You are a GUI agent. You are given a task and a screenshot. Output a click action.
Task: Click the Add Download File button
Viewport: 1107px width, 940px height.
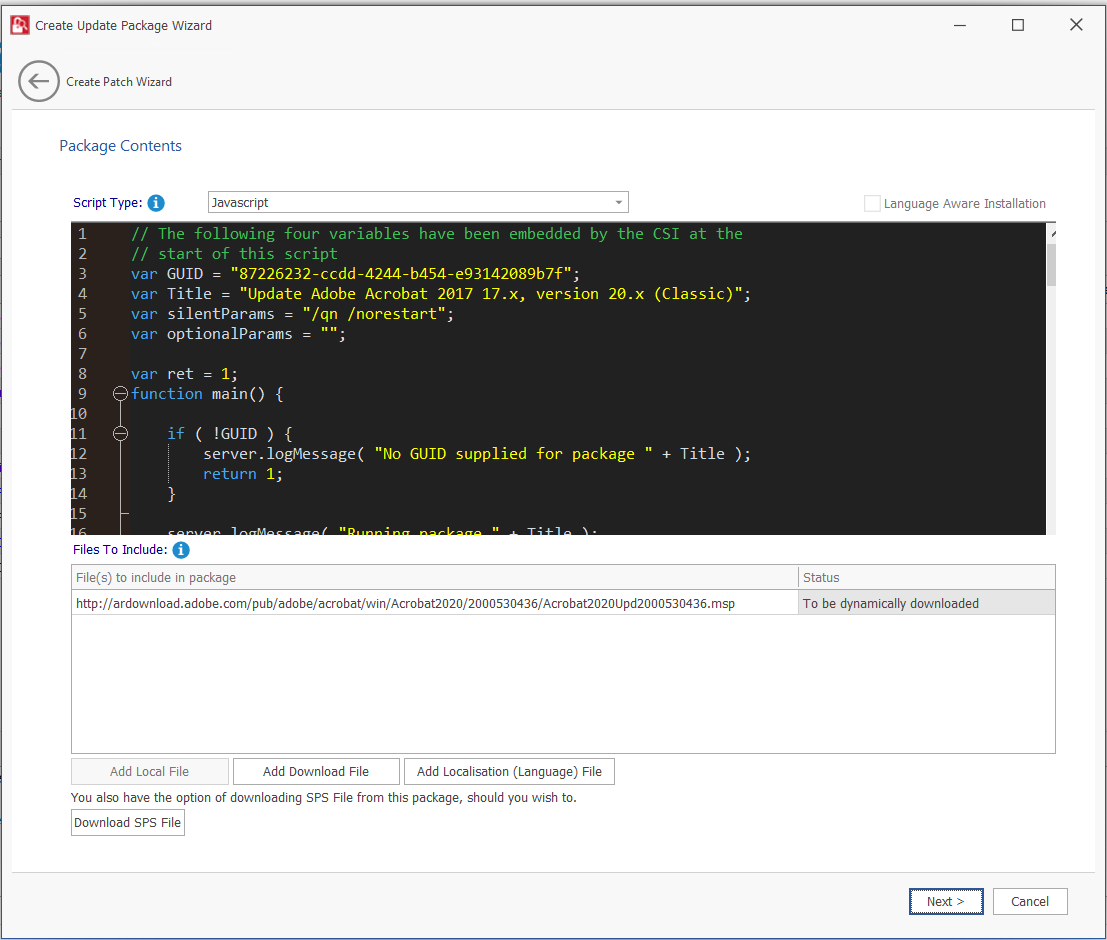[x=316, y=771]
